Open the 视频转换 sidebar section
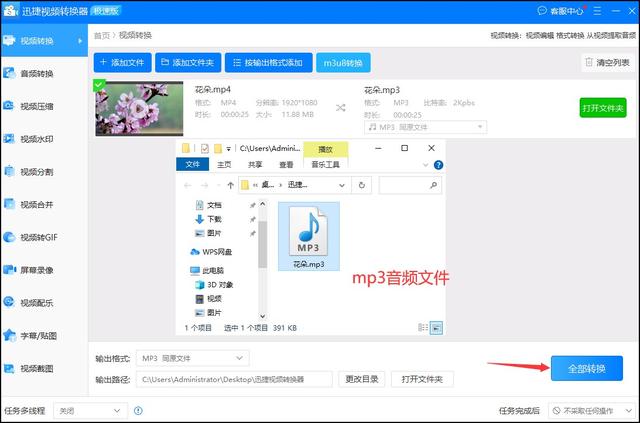The width and height of the screenshot is (640, 423). [44, 40]
